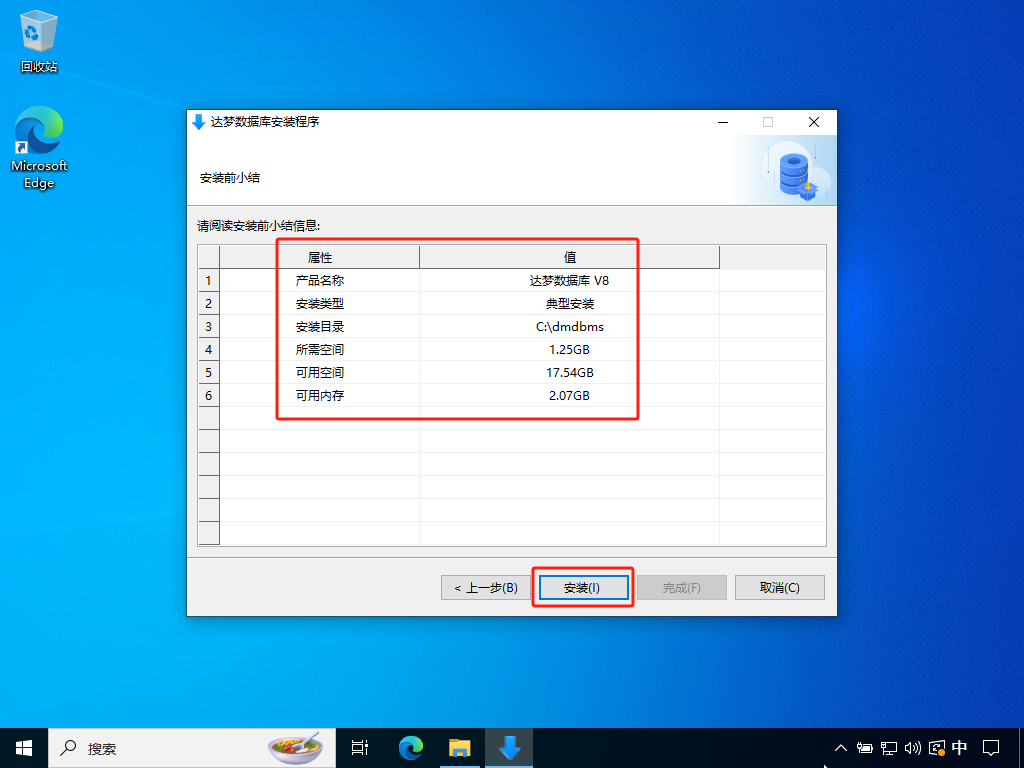Select the DM installer taskbar icon
1024x768 pixels.
click(509, 748)
